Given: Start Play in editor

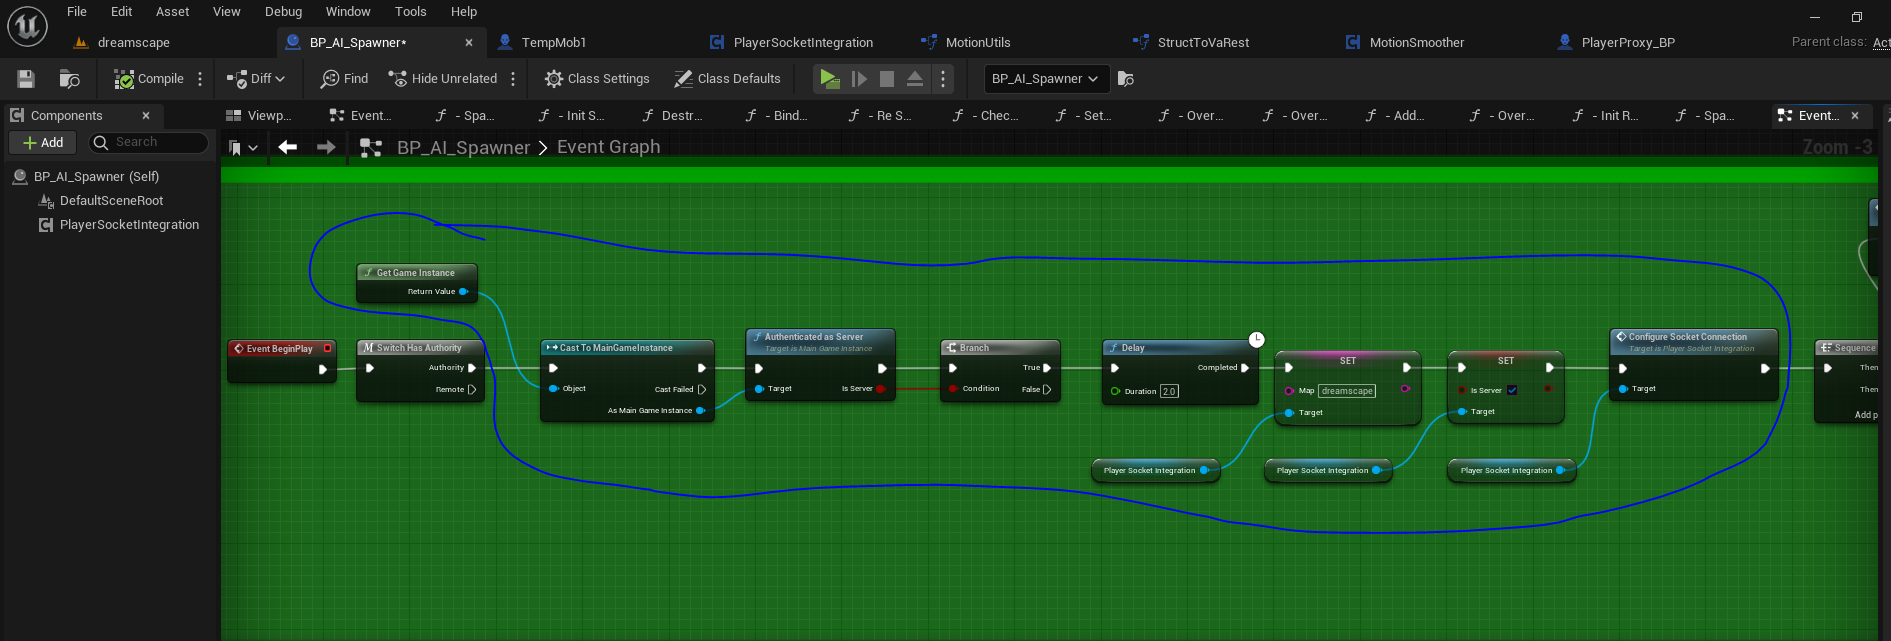Looking at the screenshot, I should pos(829,79).
